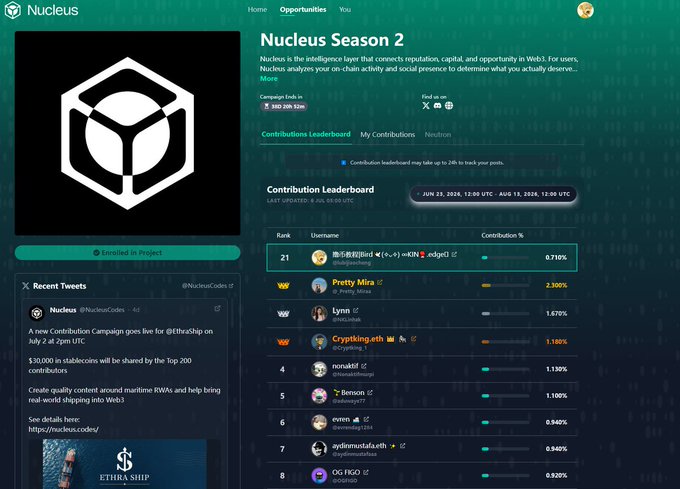Click external link icon beside aydinmustafa.eth
Viewport: 680px width, 489px height.
[x=402, y=446]
